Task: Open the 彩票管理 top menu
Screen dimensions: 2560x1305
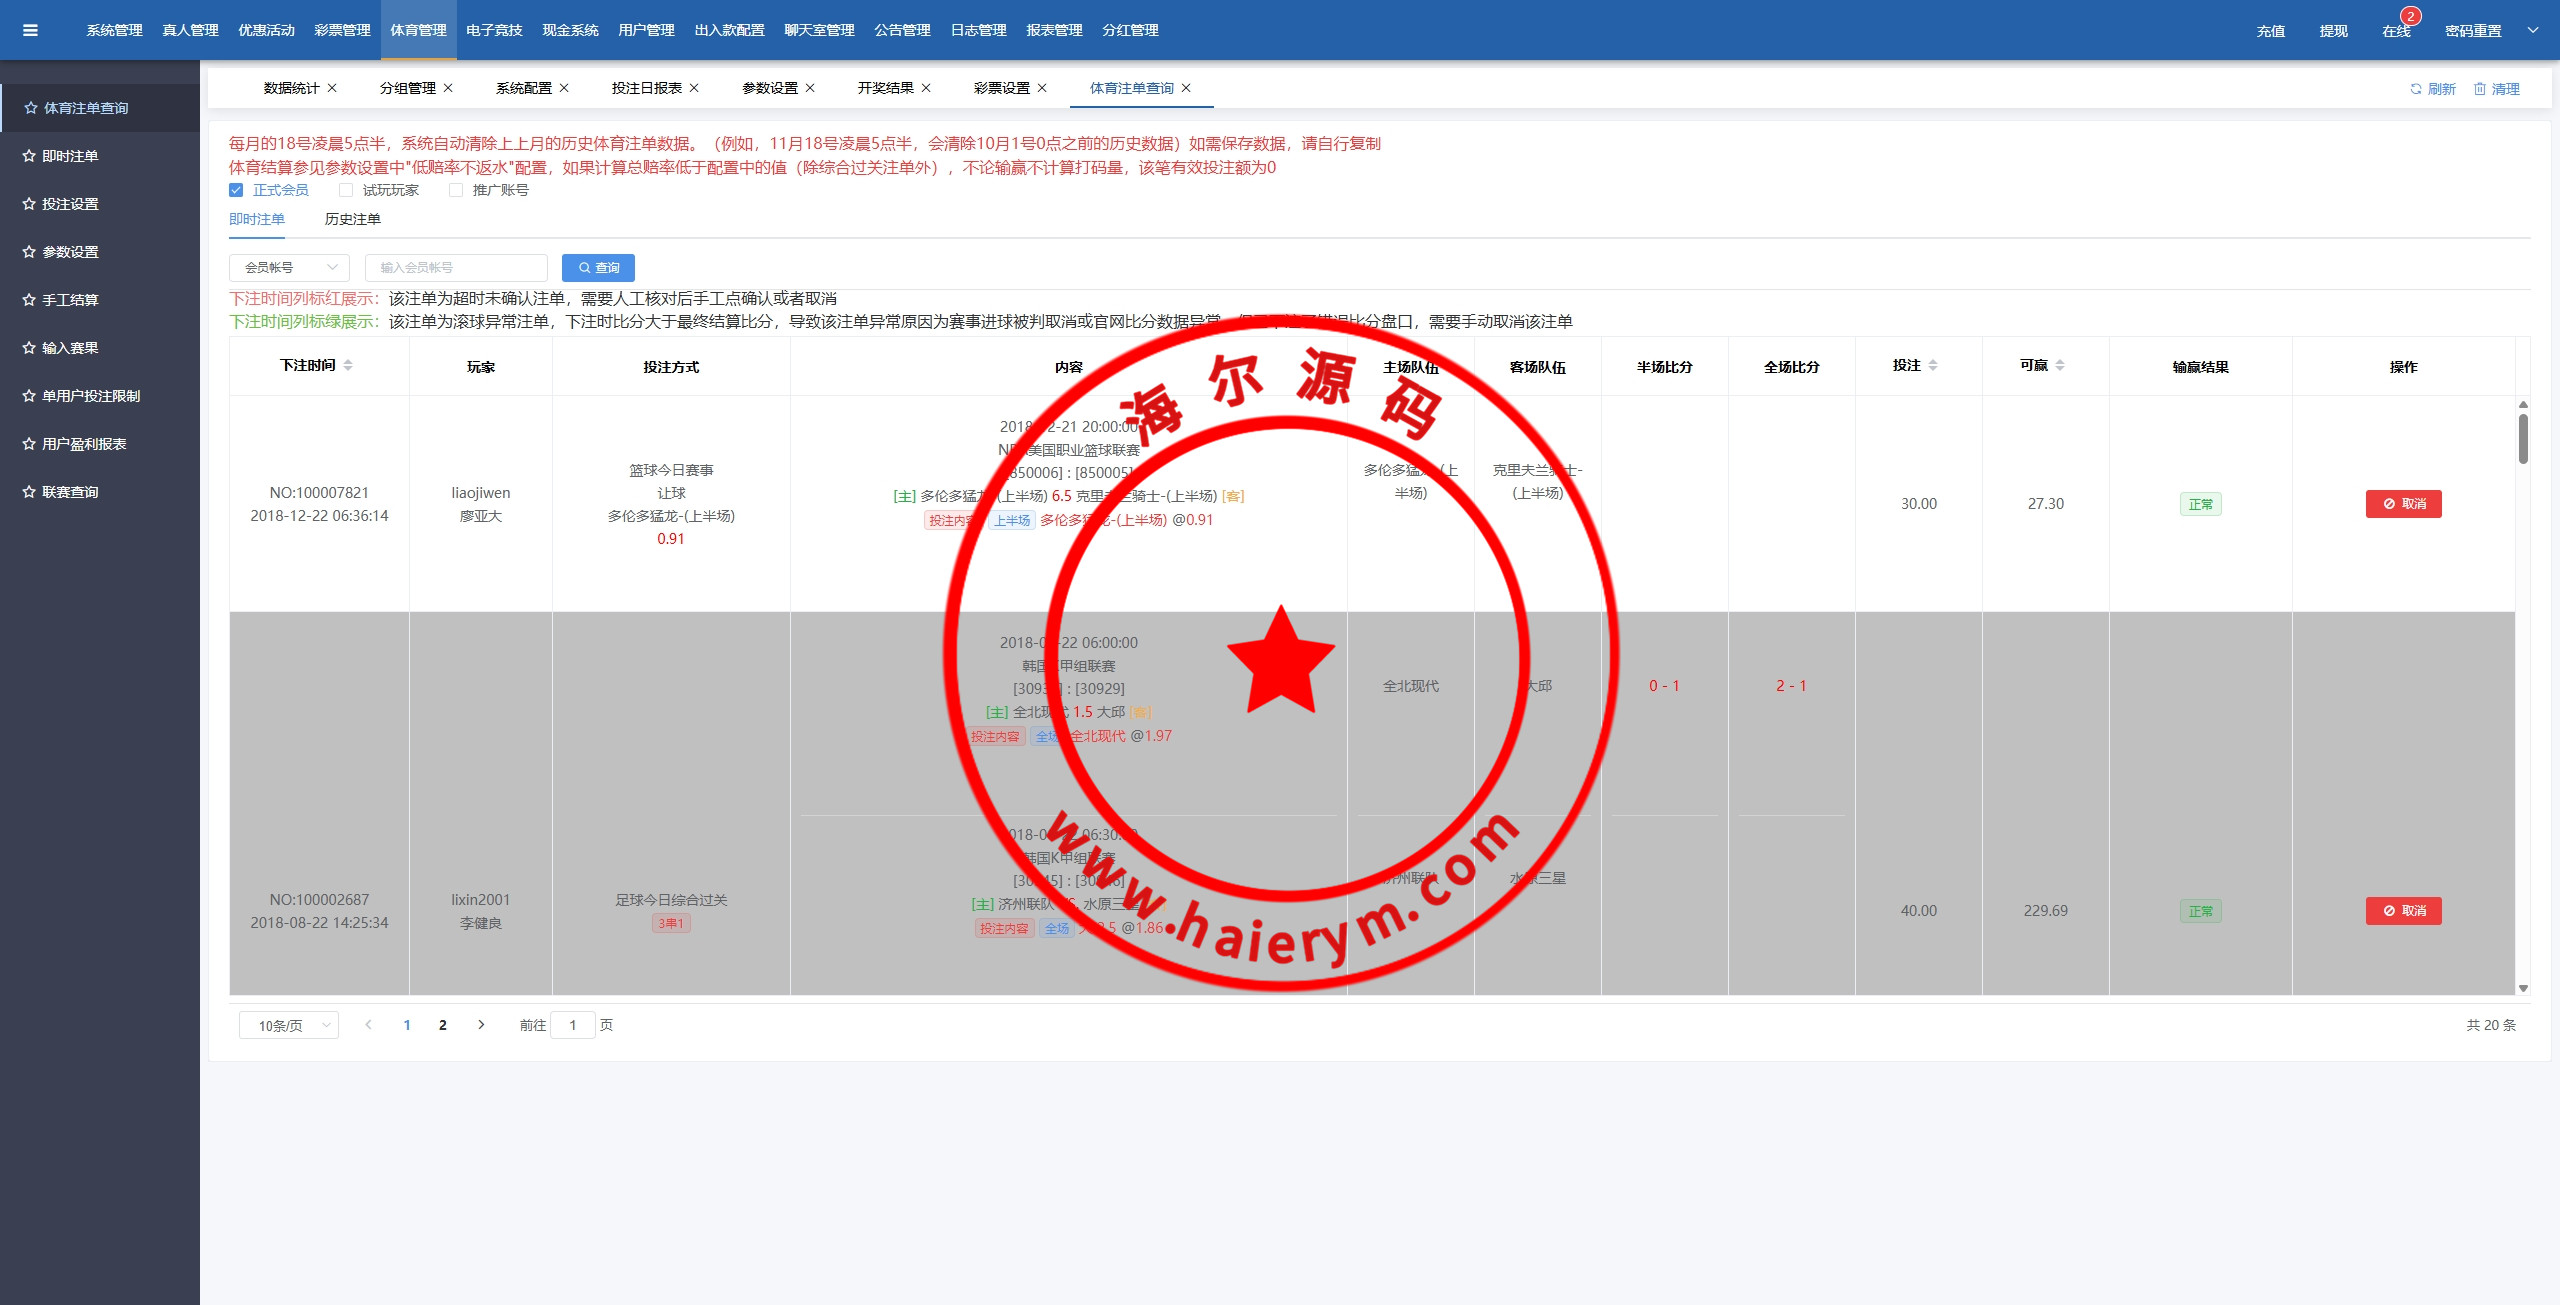Action: point(342,30)
